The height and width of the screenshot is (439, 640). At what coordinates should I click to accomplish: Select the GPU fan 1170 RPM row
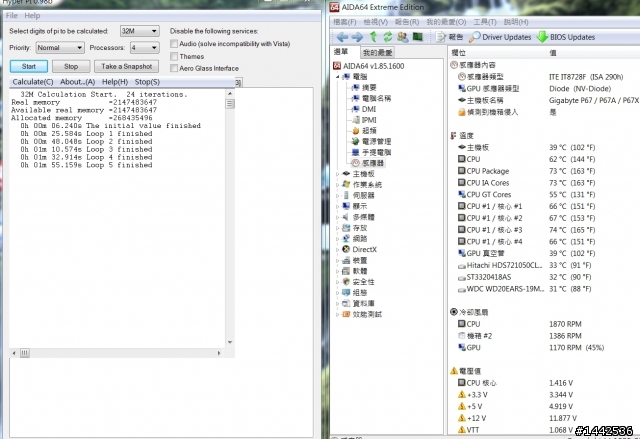point(544,348)
